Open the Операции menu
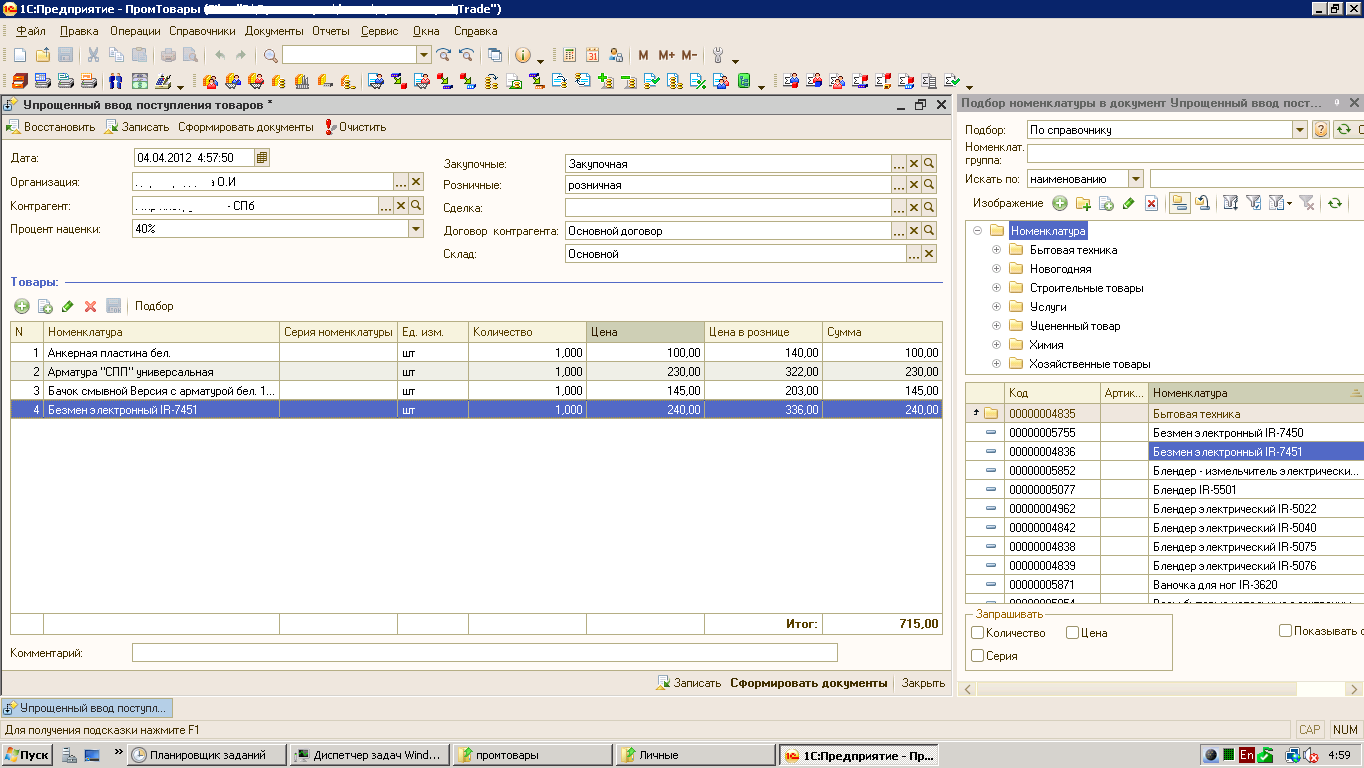1364x768 pixels. pyautogui.click(x=135, y=31)
